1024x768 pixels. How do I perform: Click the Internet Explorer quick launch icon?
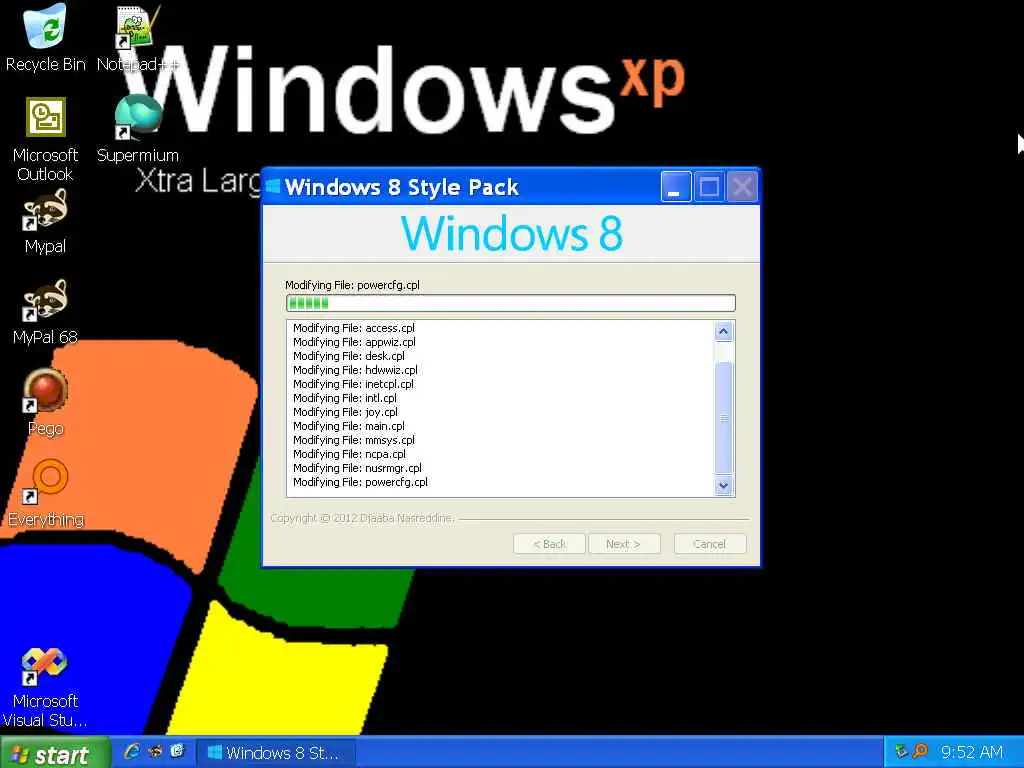(x=131, y=752)
